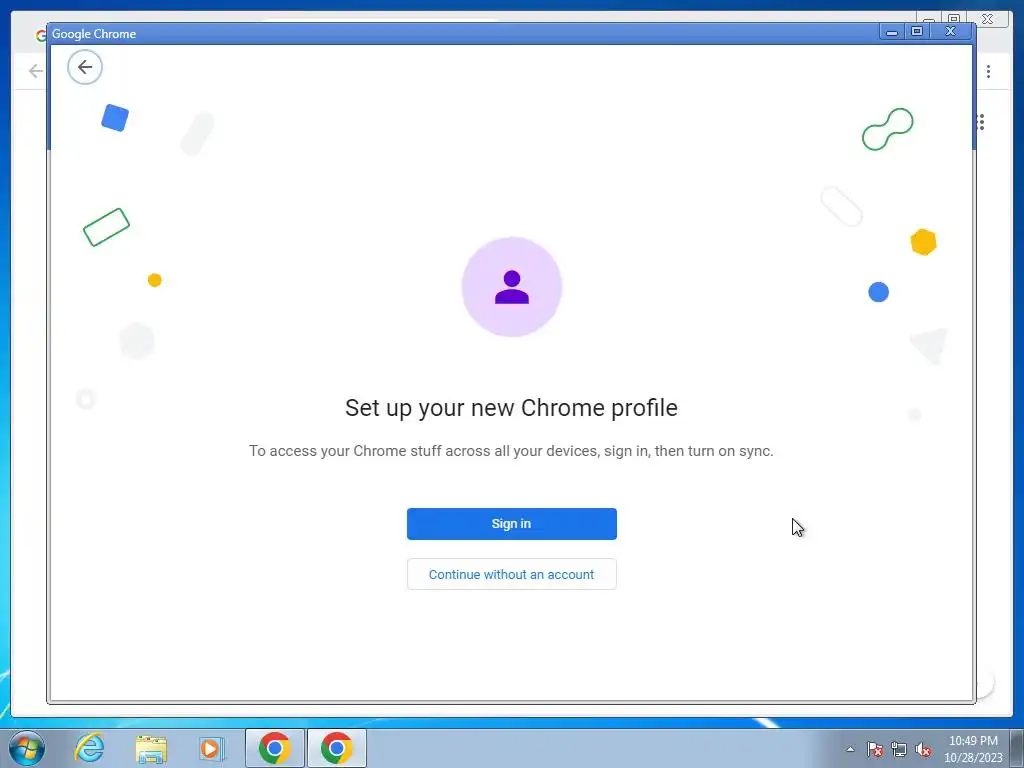Click the Google Chrome title bar text
1024x768 pixels.
[x=94, y=34]
